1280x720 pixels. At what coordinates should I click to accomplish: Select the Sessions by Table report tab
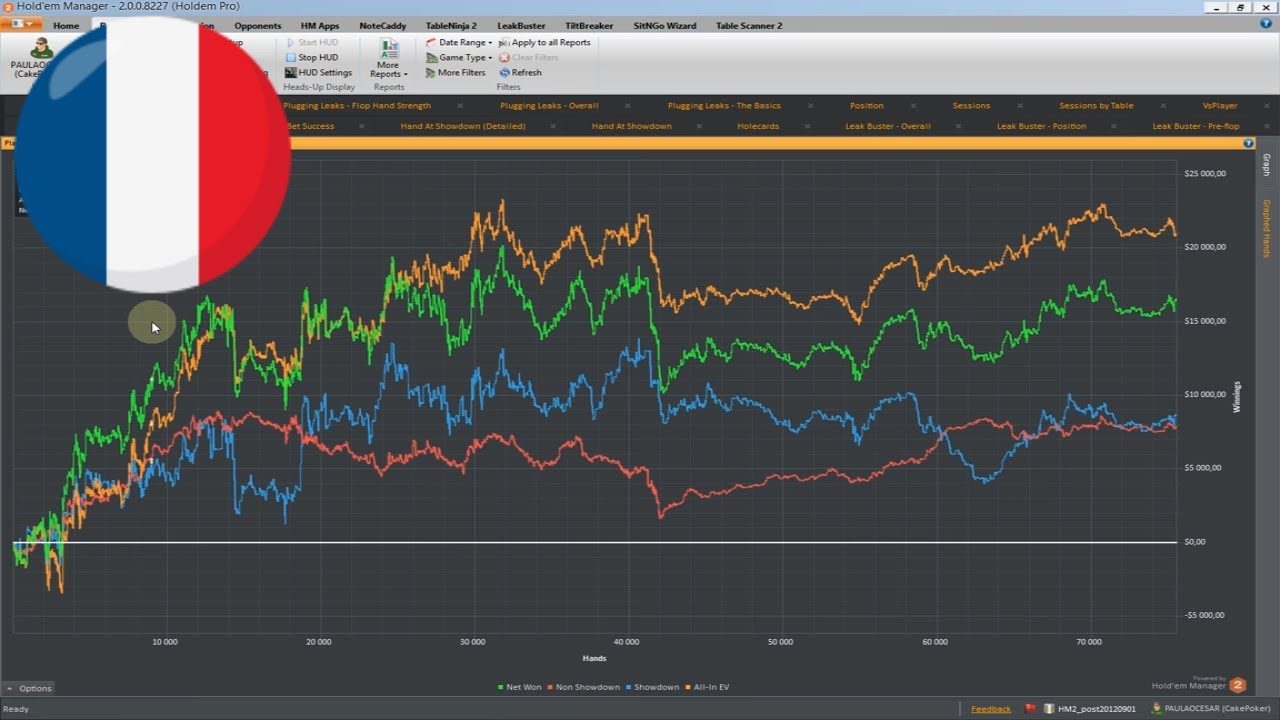1096,106
